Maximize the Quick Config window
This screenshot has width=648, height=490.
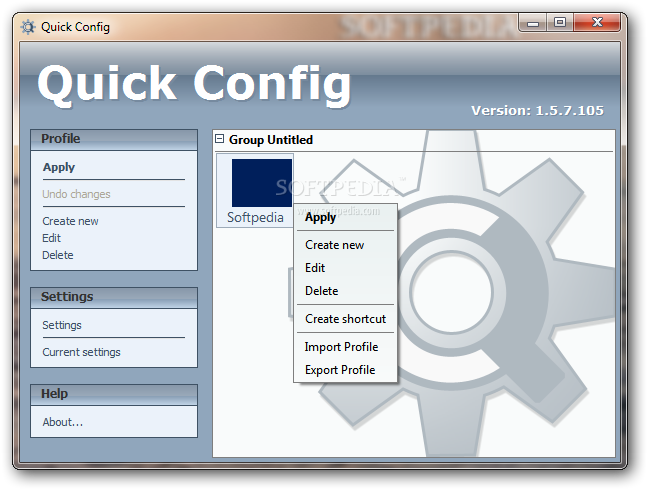[x=560, y=22]
